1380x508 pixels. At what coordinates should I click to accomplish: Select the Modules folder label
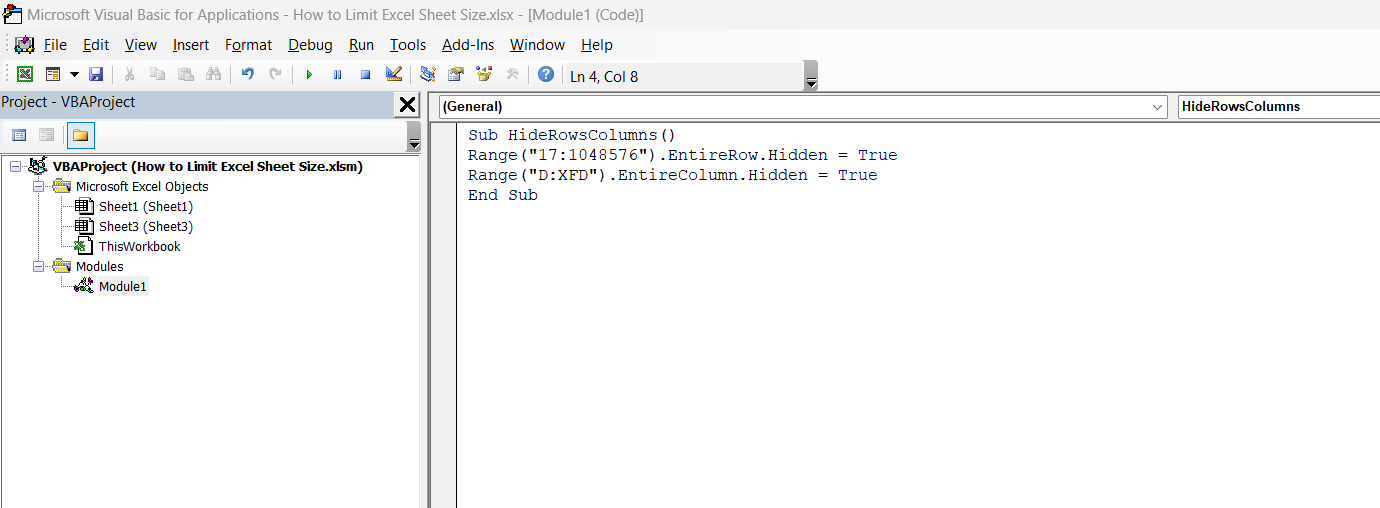pos(100,267)
